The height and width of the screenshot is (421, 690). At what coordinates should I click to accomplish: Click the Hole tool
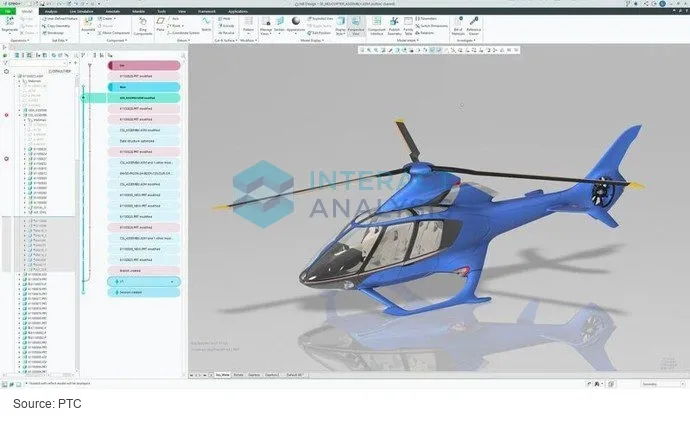[224, 19]
